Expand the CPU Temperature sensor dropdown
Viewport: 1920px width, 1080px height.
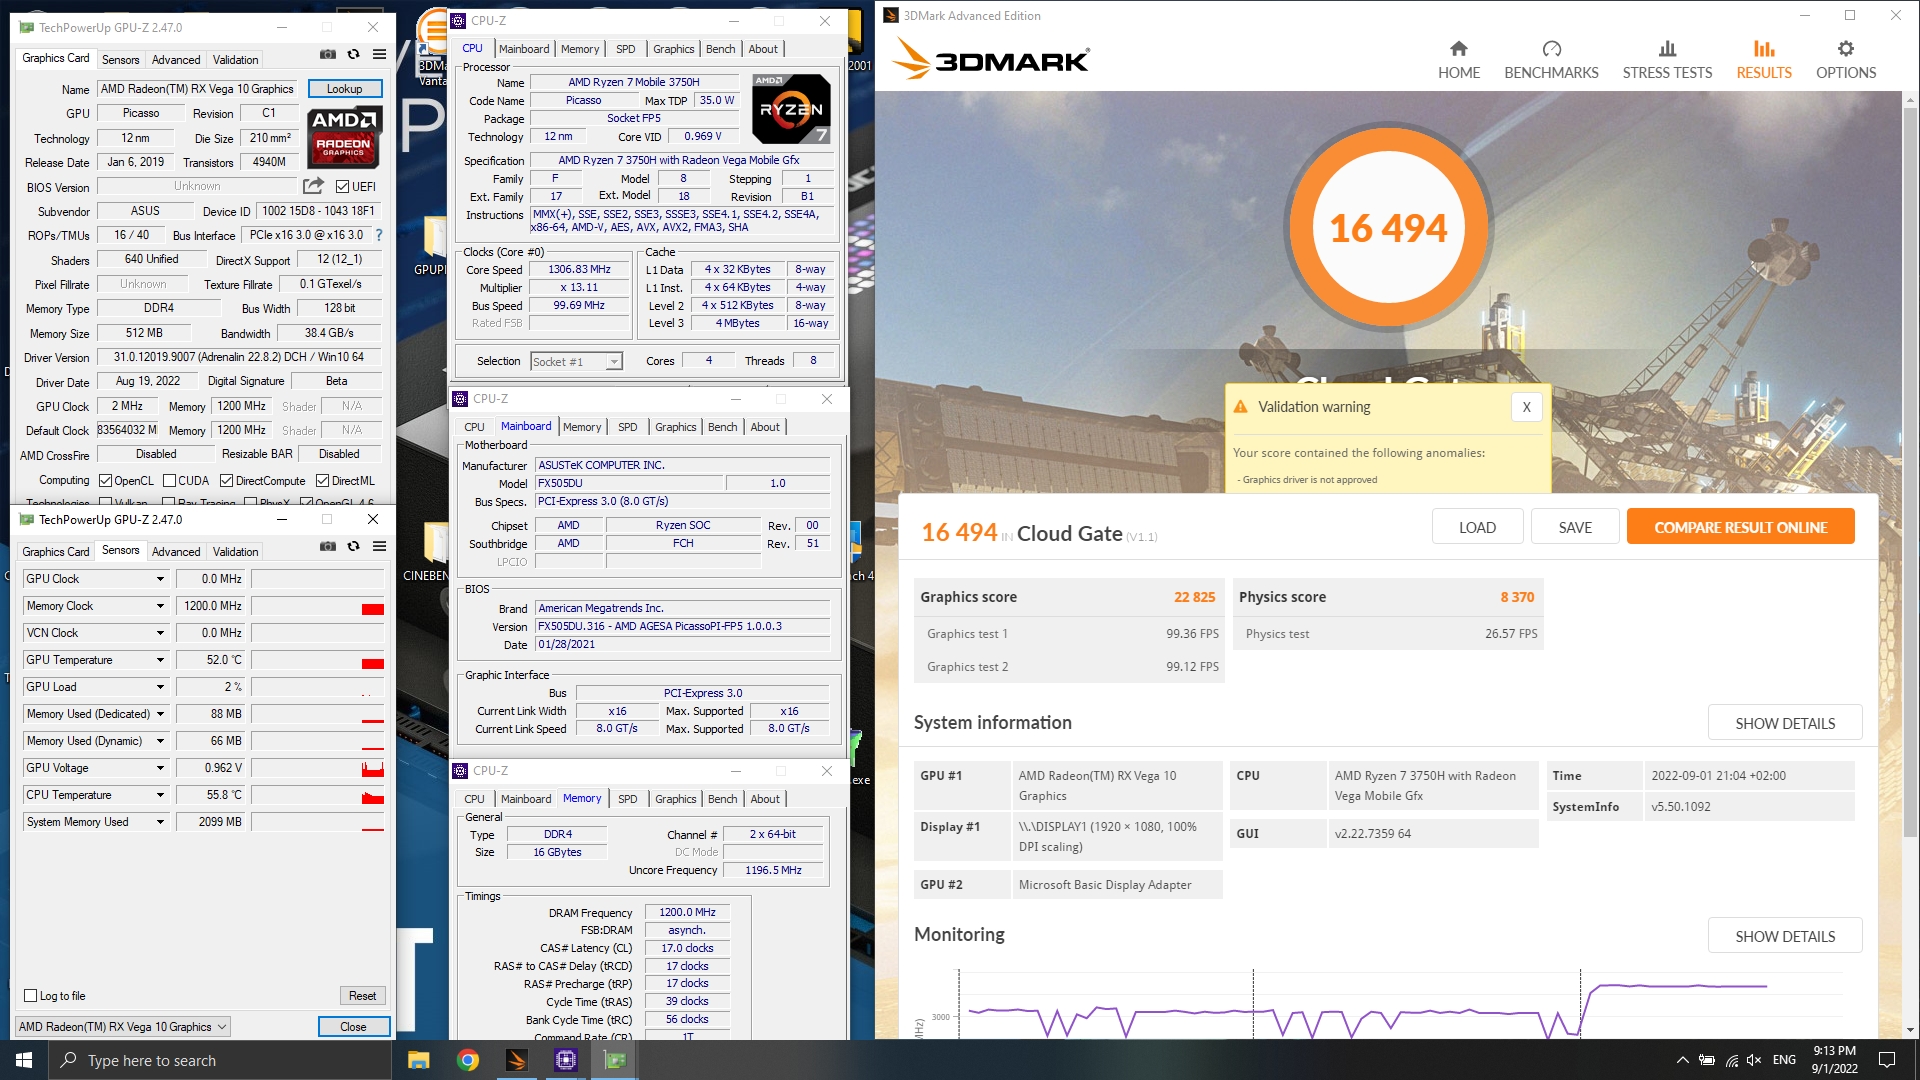pyautogui.click(x=160, y=795)
